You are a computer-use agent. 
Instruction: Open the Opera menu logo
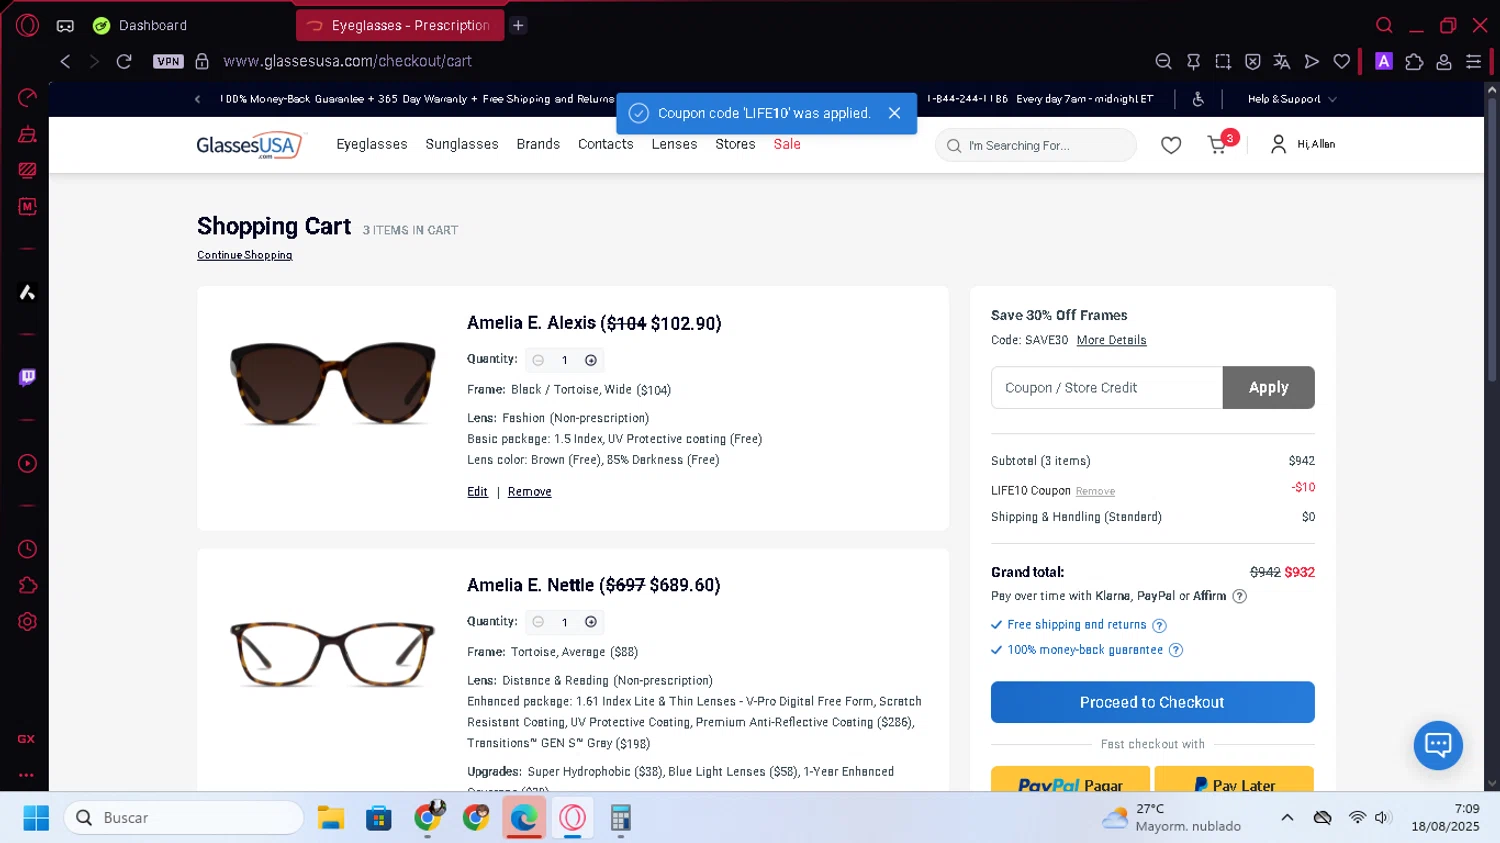pyautogui.click(x=27, y=25)
